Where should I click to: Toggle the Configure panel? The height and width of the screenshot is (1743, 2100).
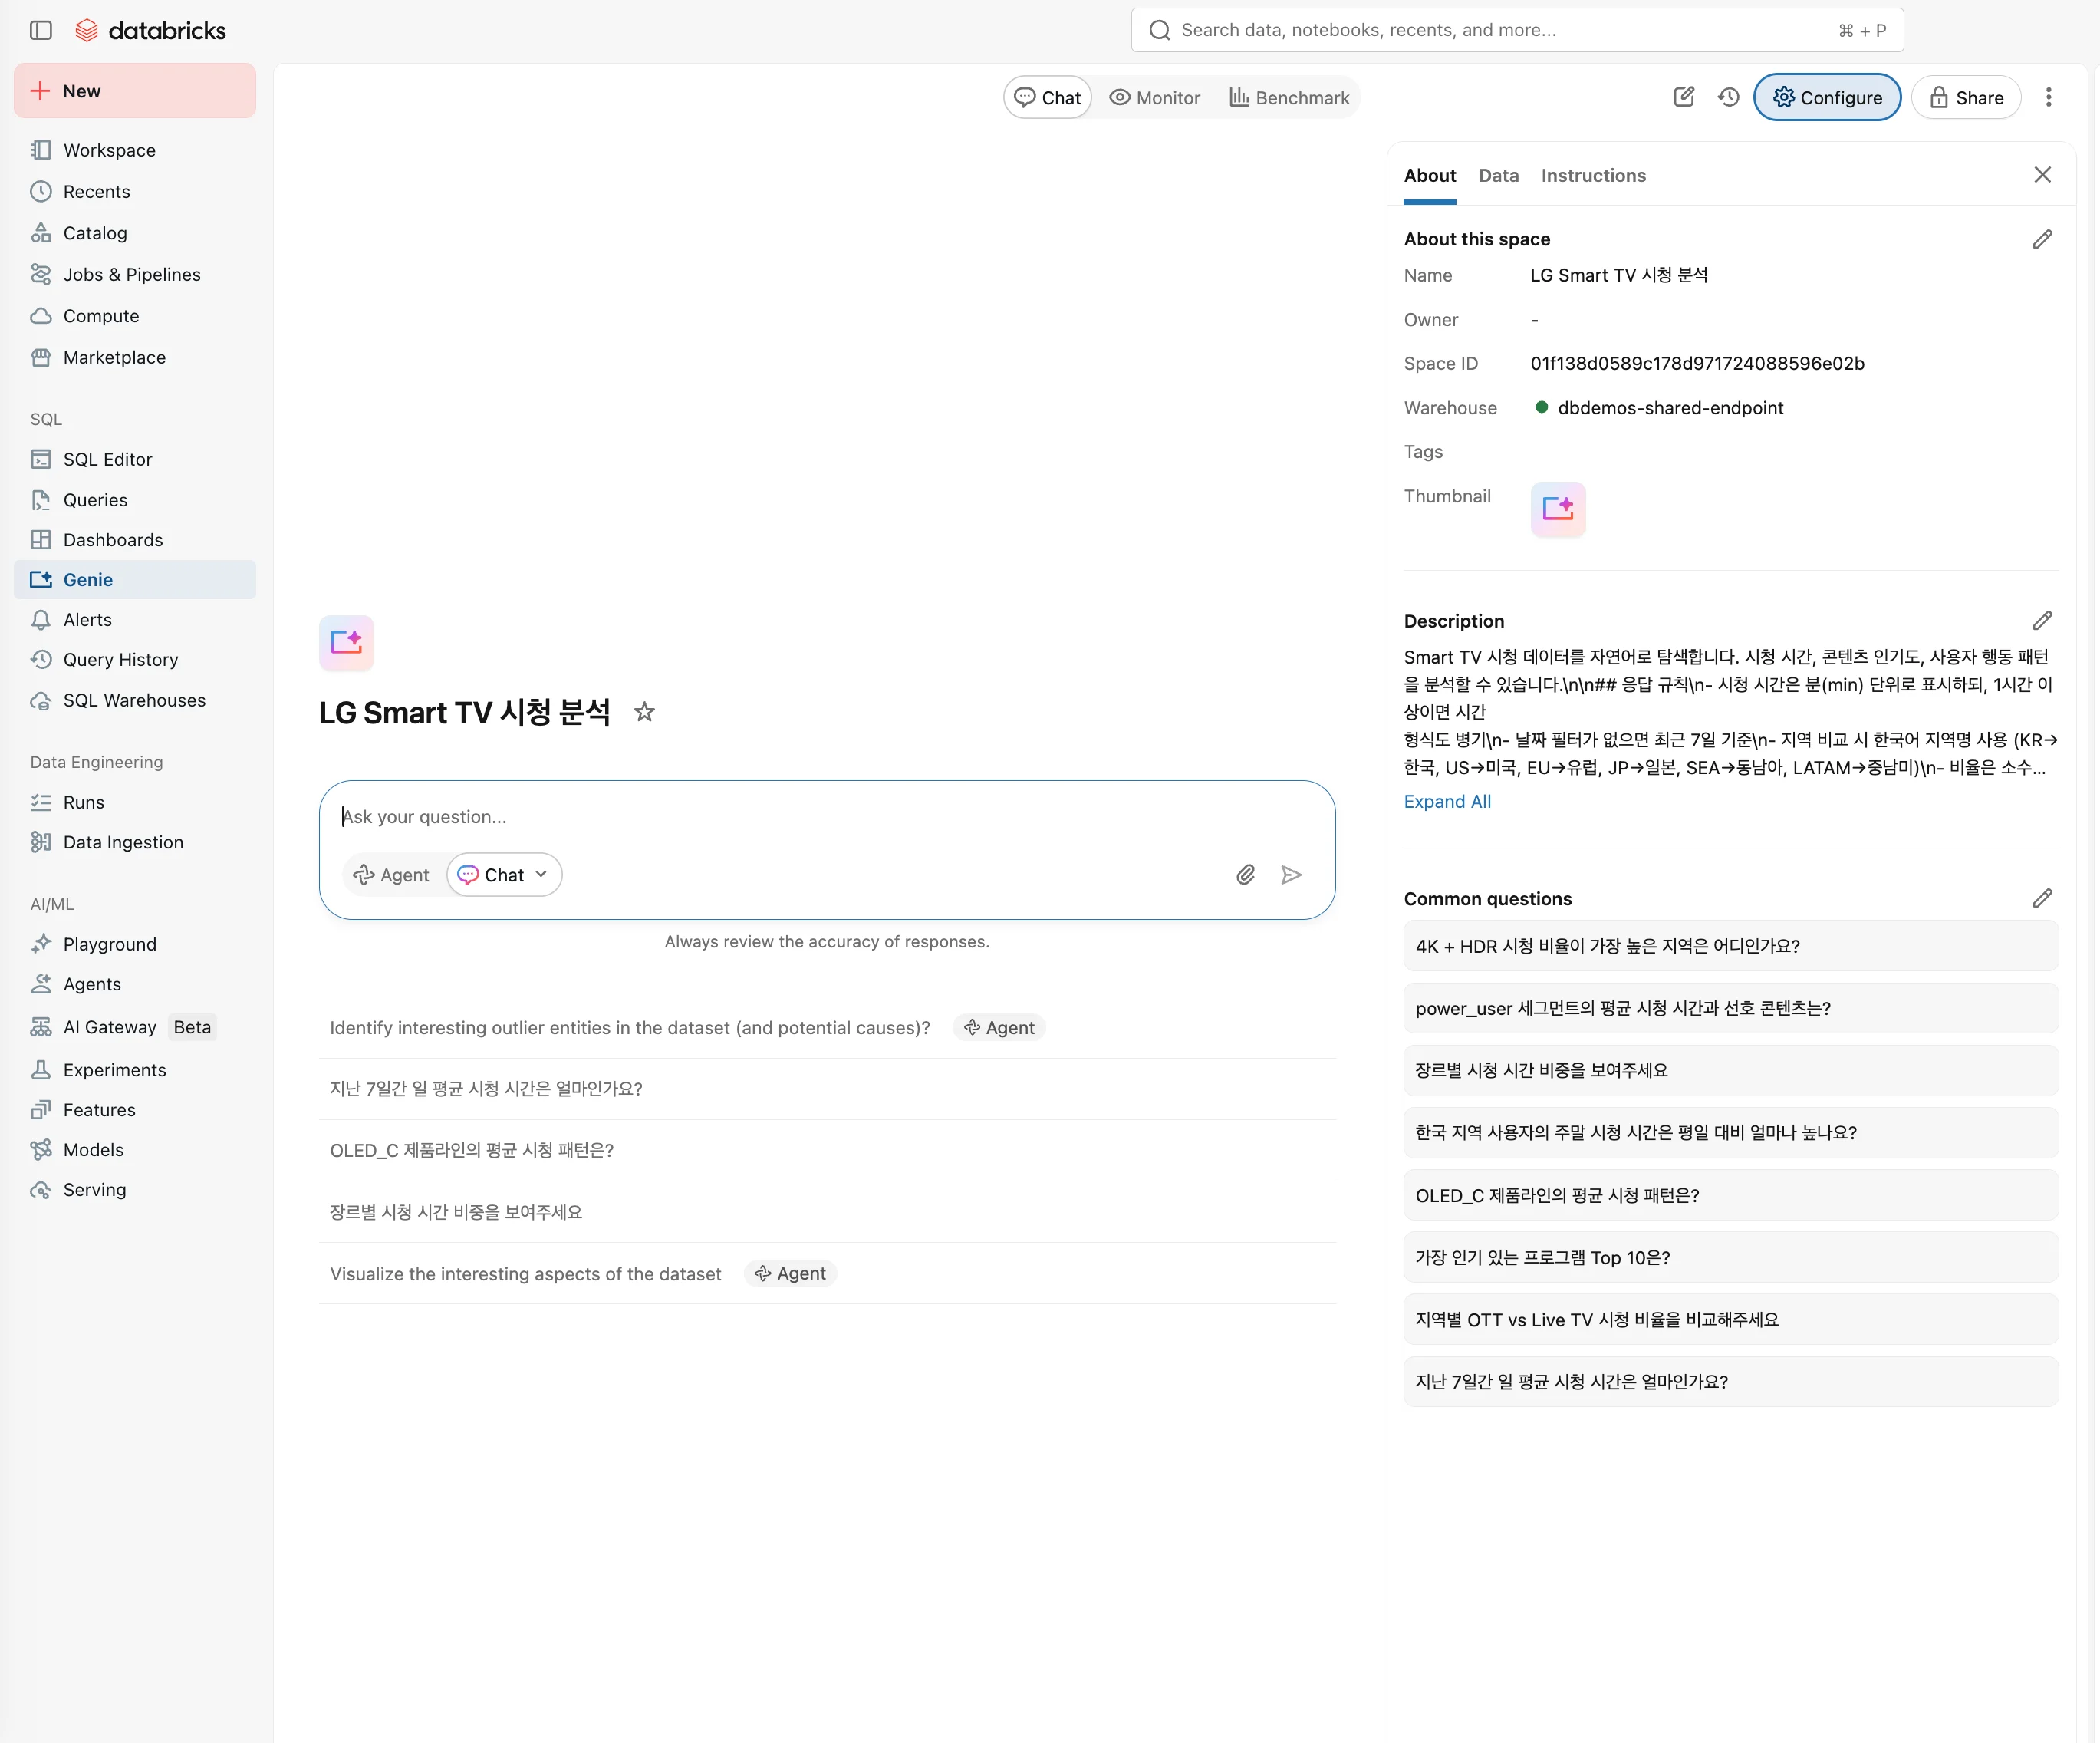click(1827, 97)
